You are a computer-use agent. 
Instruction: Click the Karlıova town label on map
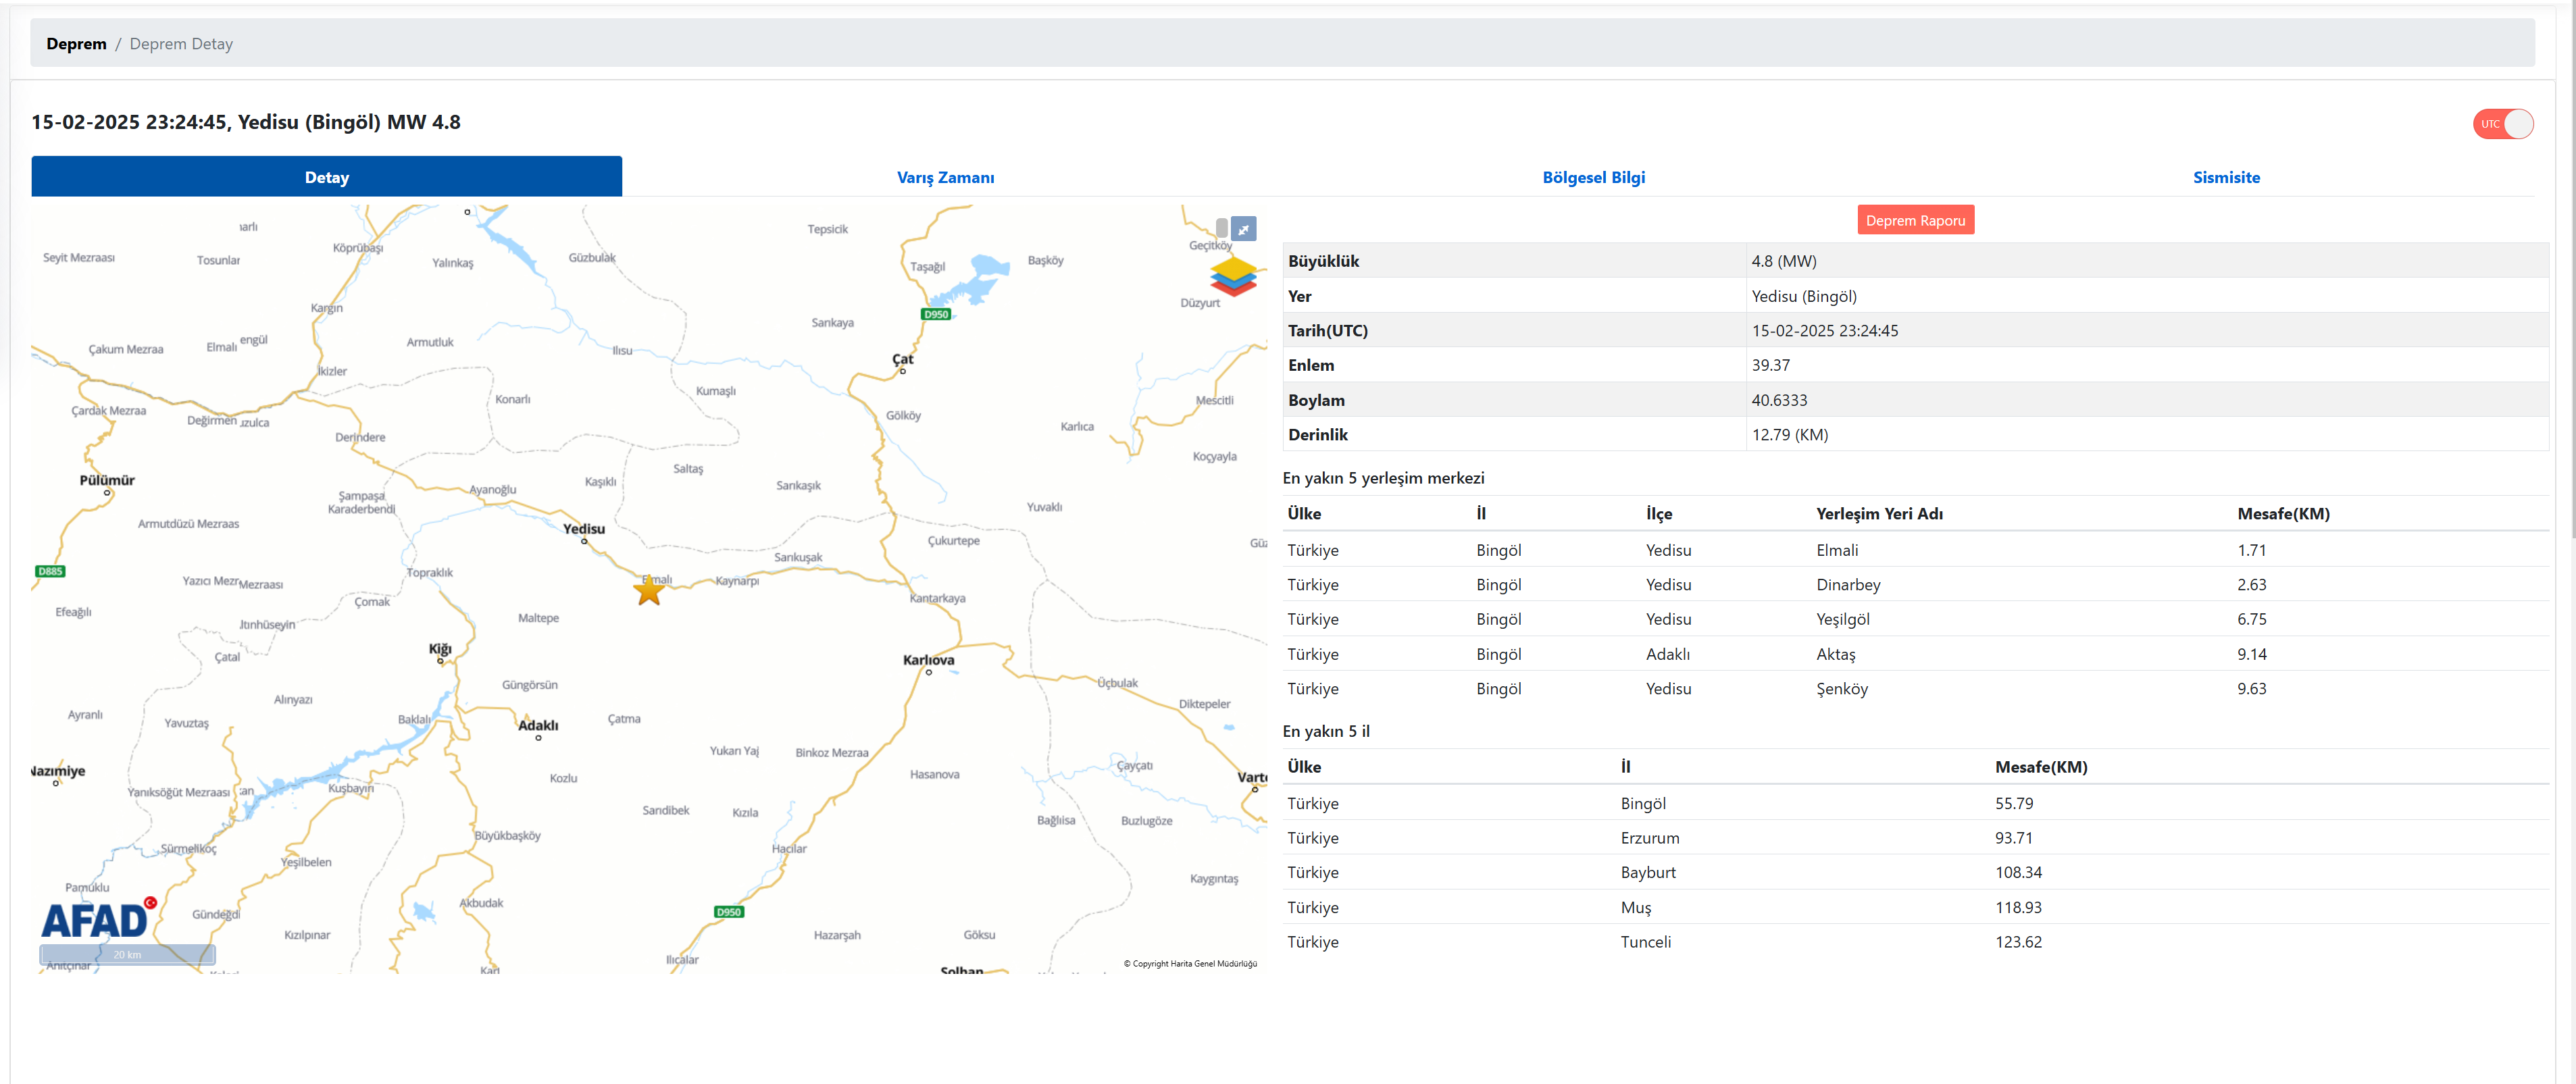tap(928, 660)
